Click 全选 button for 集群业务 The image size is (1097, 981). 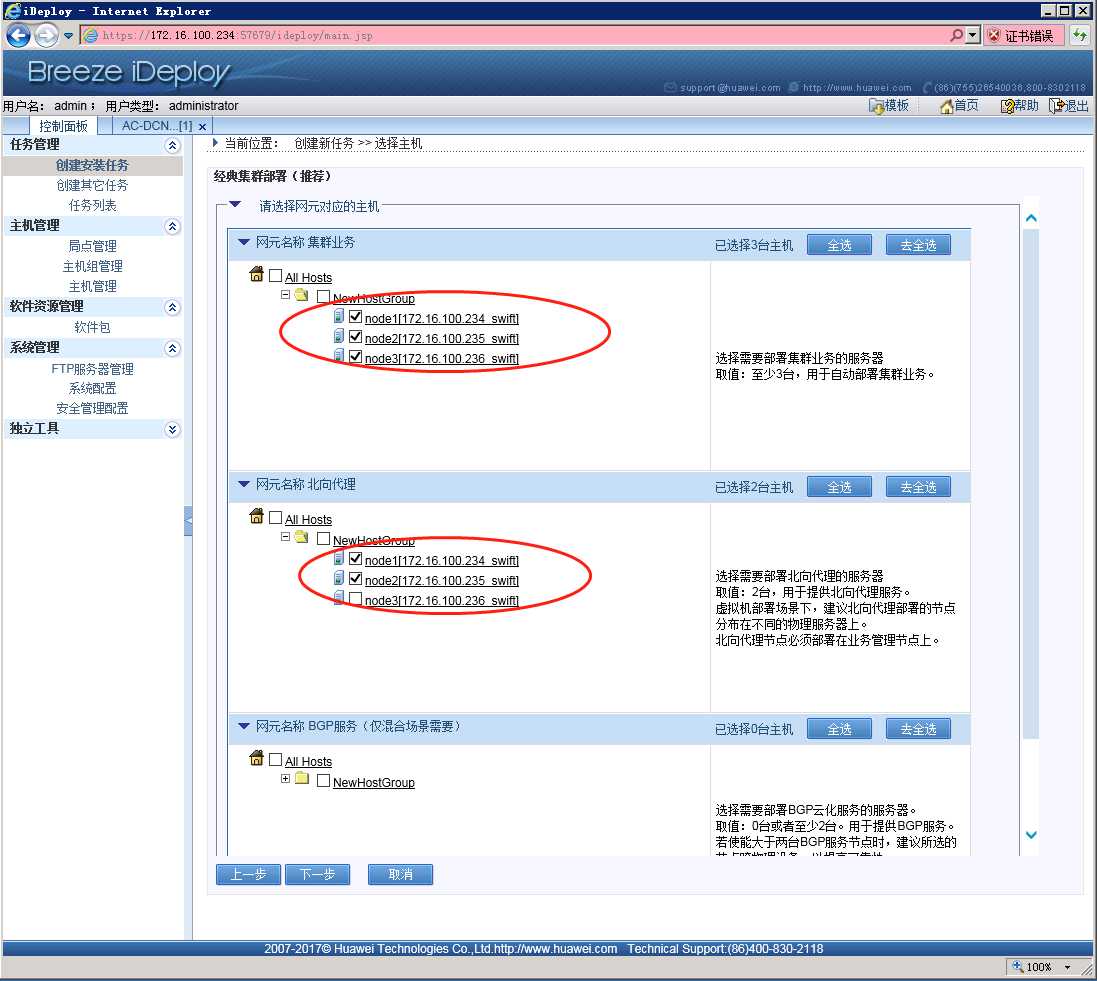[x=840, y=246]
